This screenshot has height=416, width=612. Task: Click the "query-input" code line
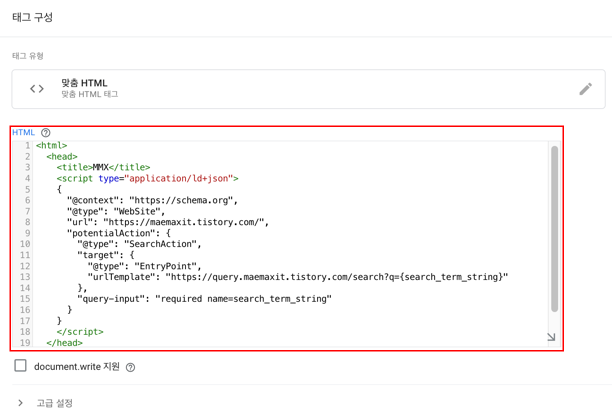click(205, 299)
